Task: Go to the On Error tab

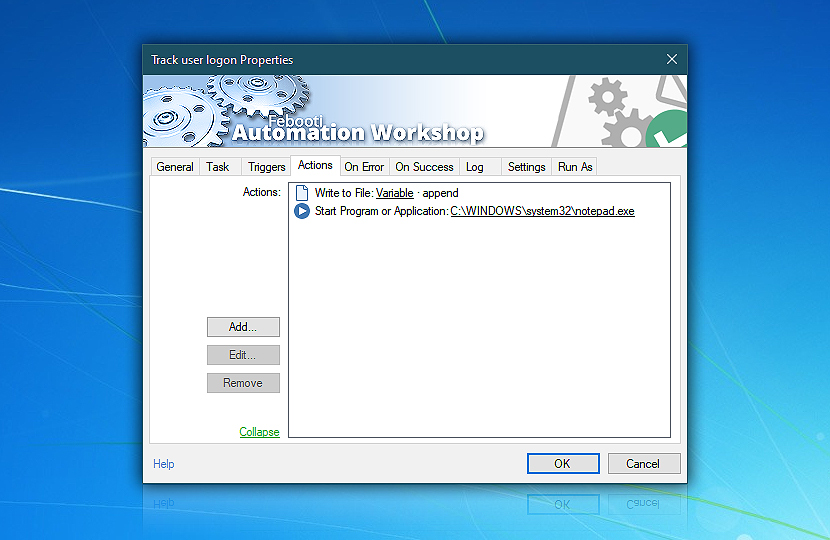Action: coord(364,167)
